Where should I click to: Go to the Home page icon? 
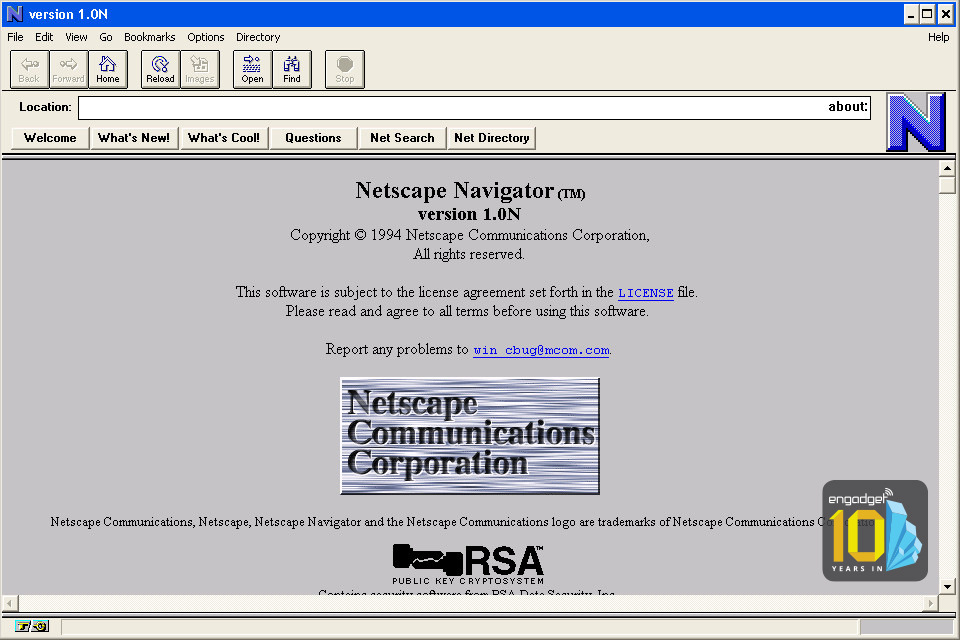[108, 69]
